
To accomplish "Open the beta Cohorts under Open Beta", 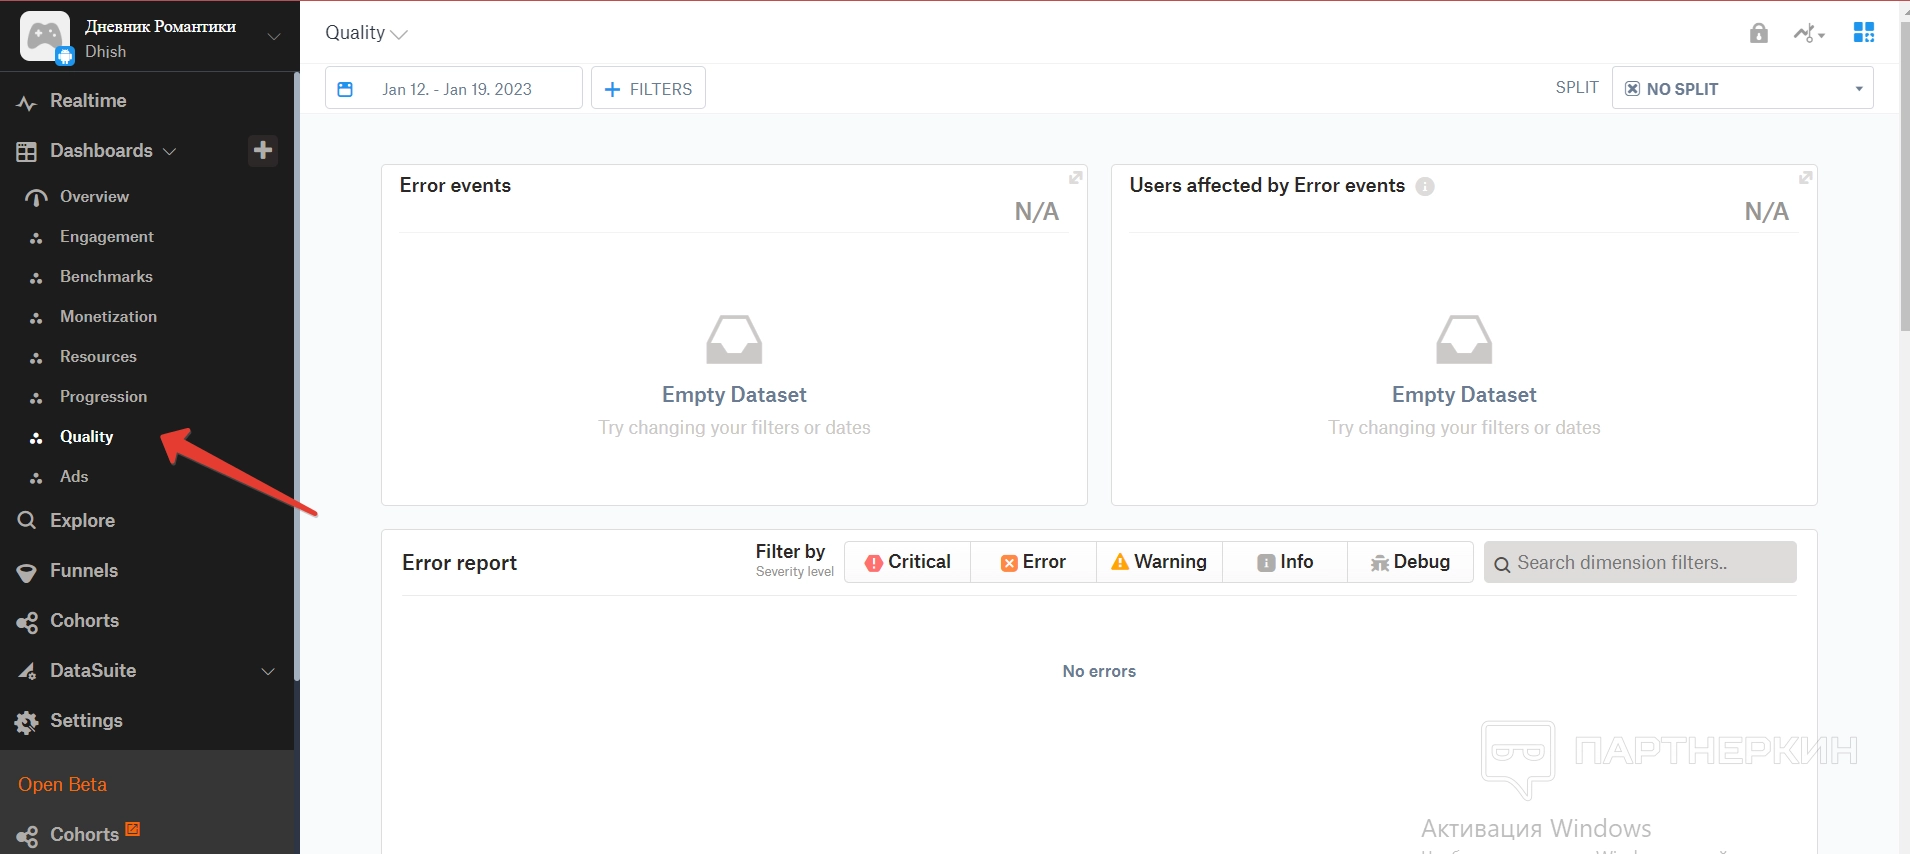I will tap(84, 834).
